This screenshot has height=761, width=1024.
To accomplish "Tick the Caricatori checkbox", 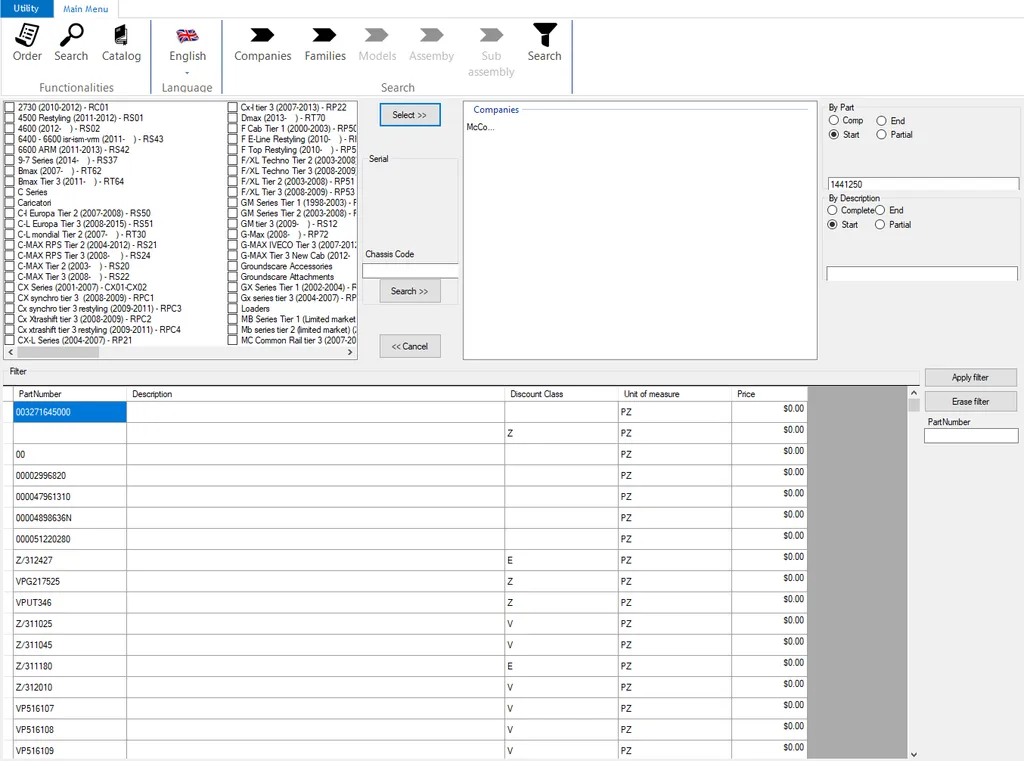I will click(10, 202).
